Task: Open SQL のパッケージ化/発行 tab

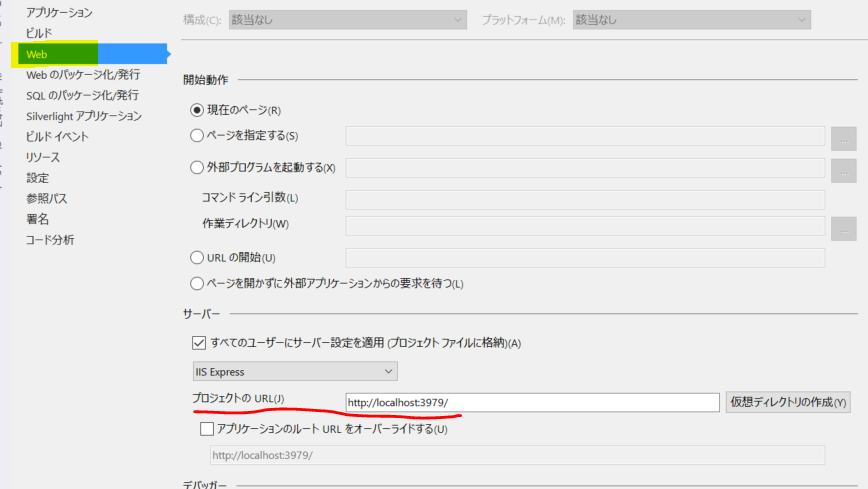Action: (x=82, y=95)
